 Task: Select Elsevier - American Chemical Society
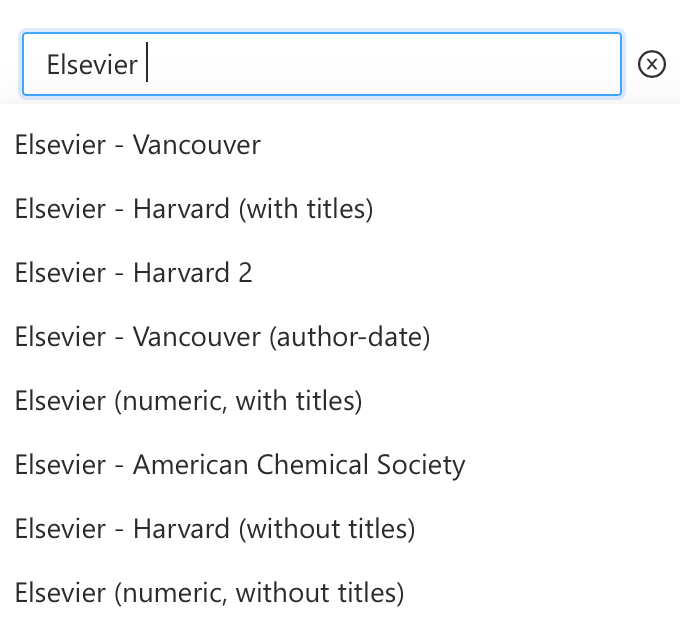[340, 465]
